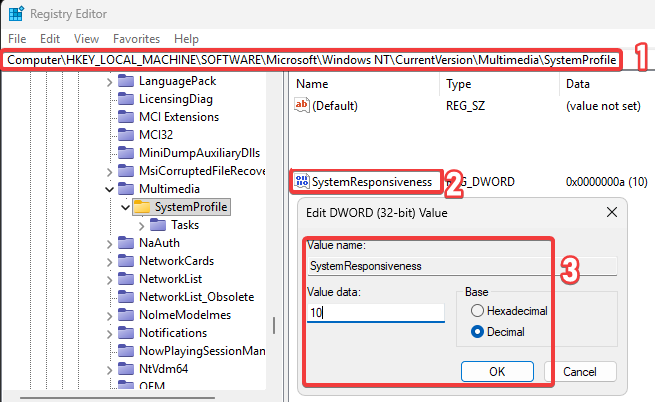Click the Value data input field
Image resolution: width=655 pixels, height=402 pixels.
click(x=376, y=313)
